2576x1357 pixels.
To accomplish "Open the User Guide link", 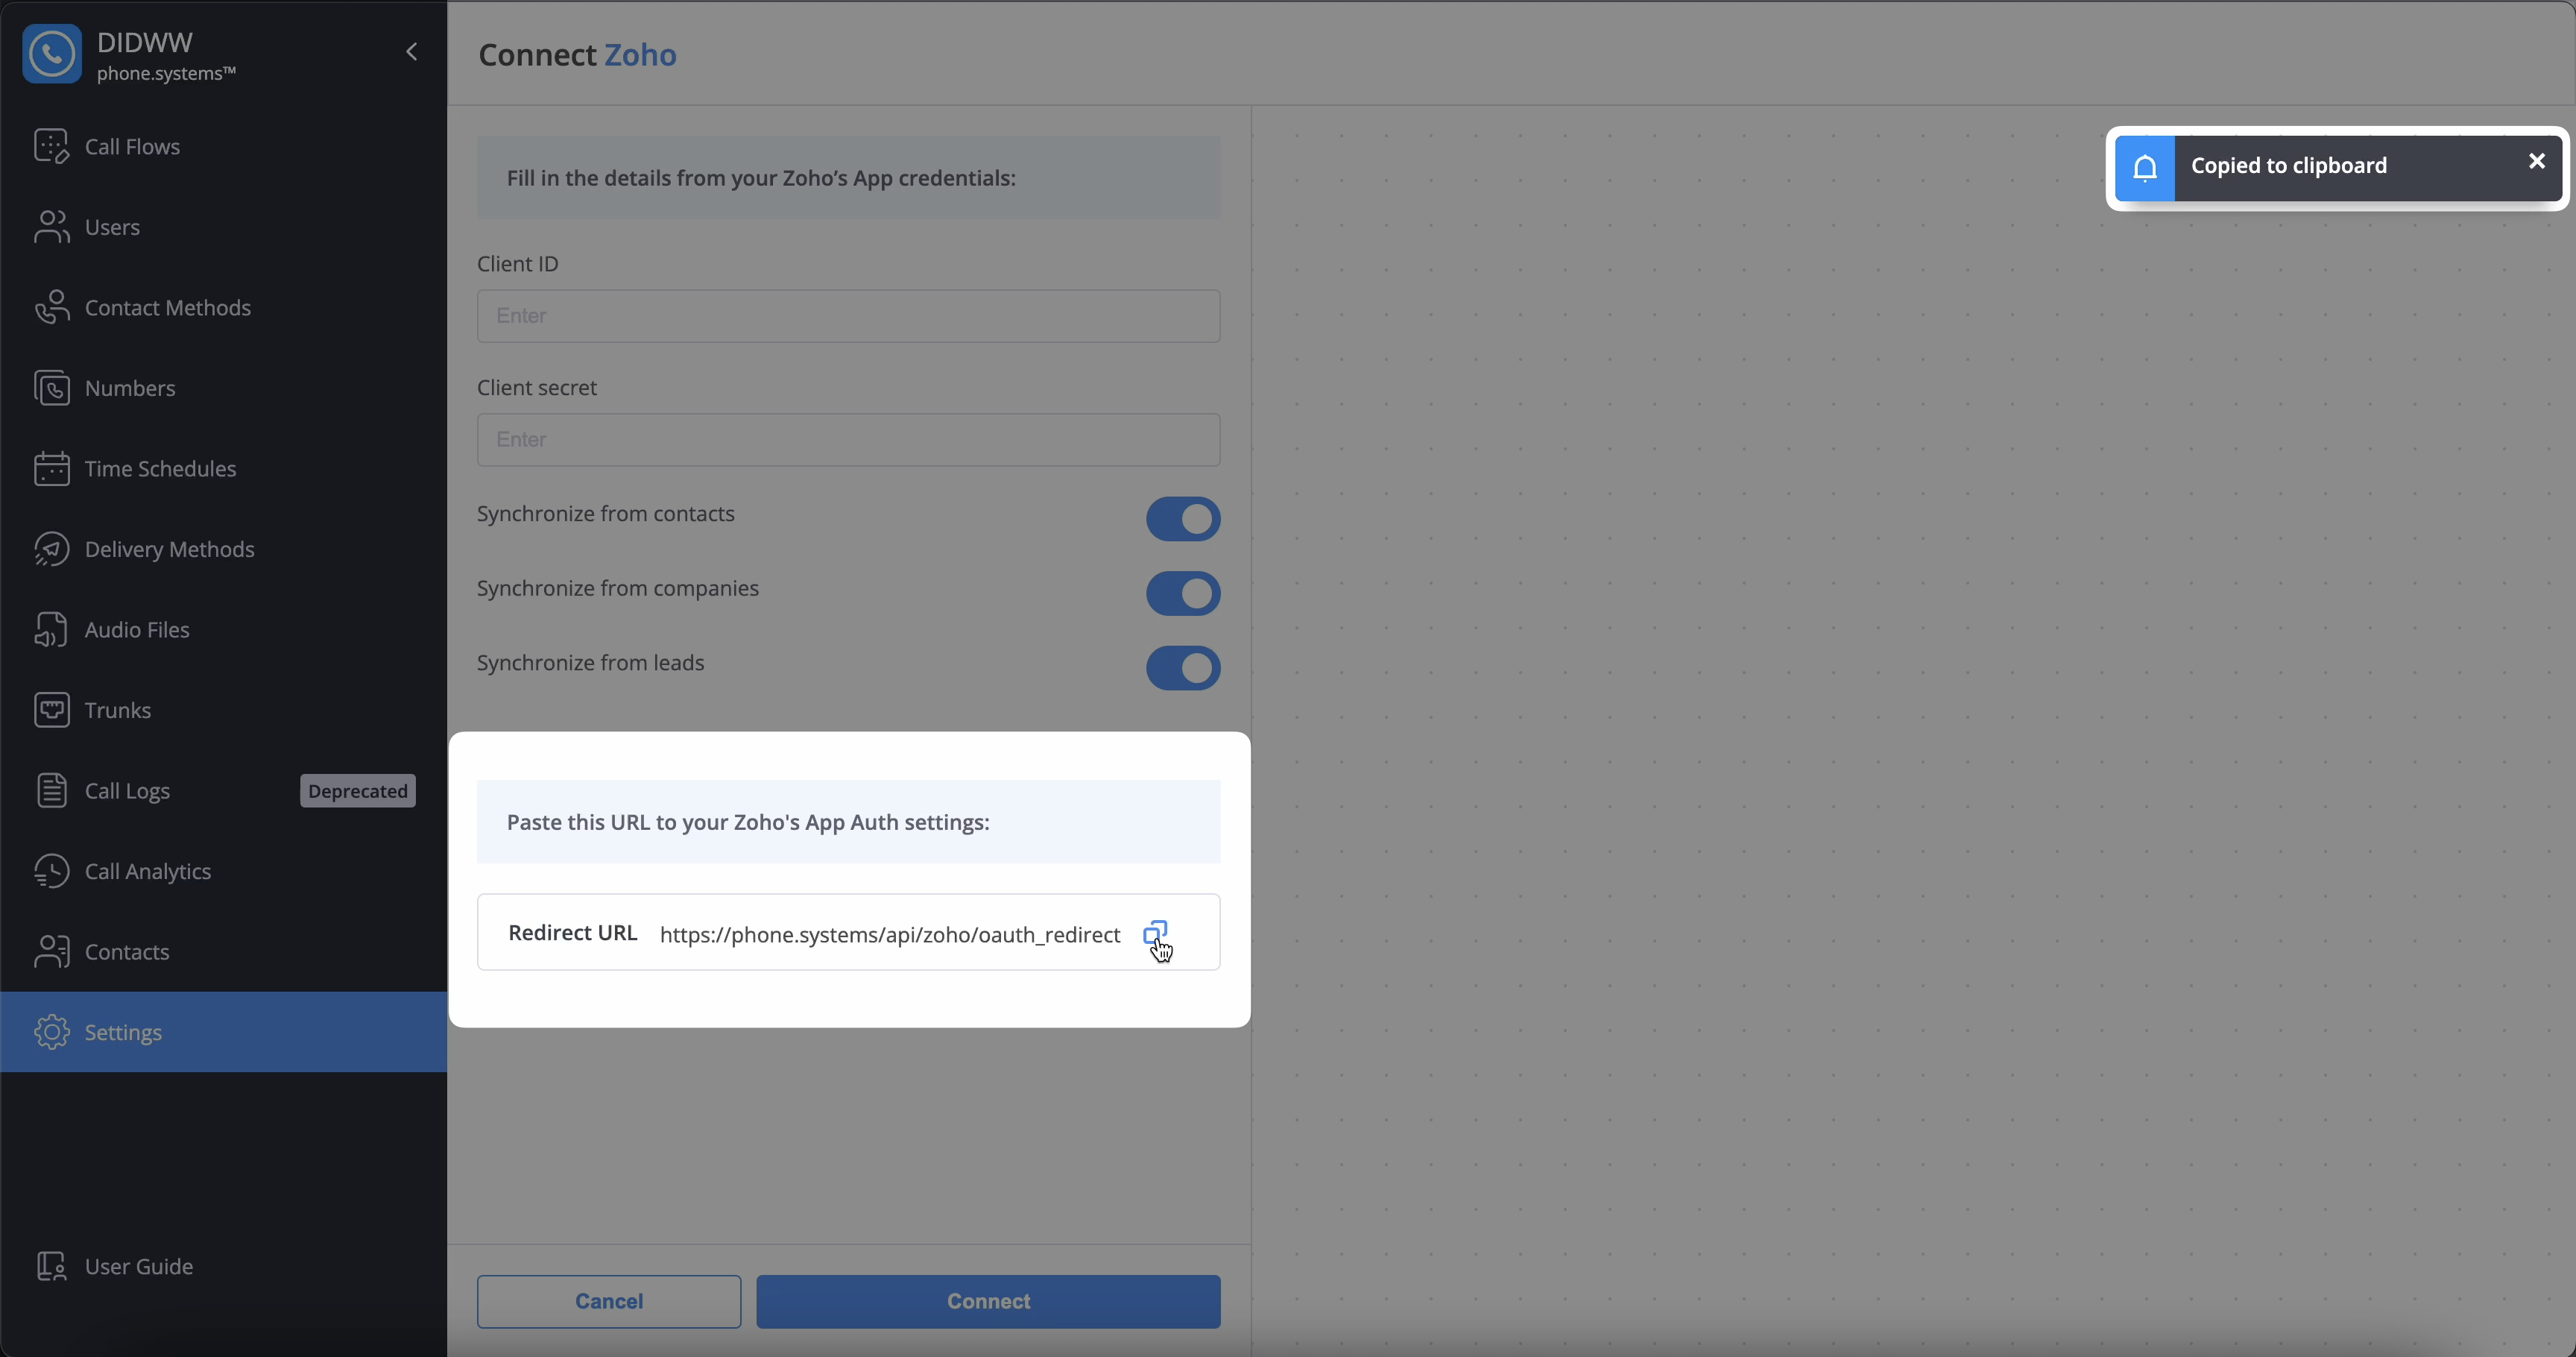I will (x=224, y=1266).
